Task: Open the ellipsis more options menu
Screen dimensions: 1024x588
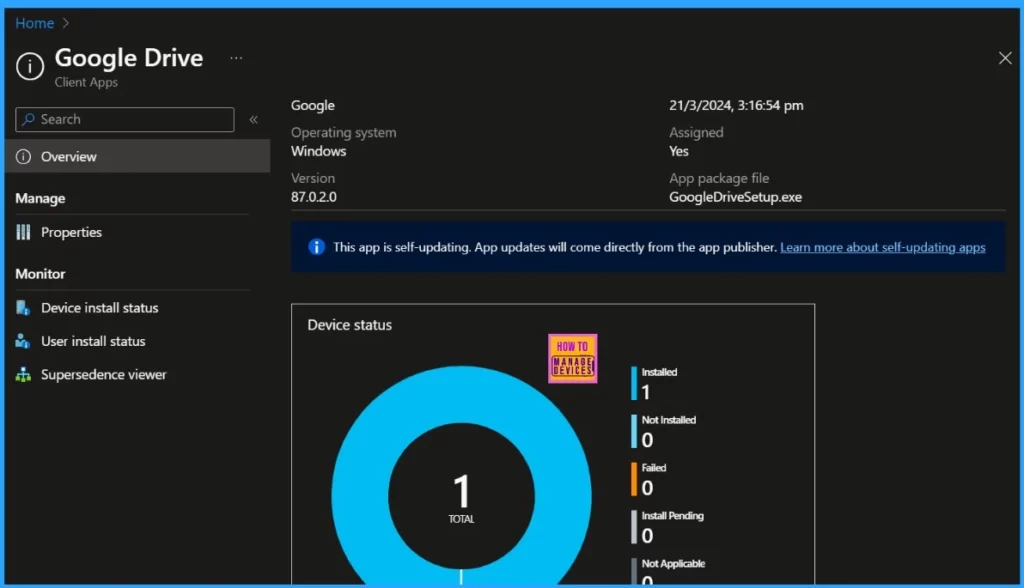Action: (x=236, y=58)
